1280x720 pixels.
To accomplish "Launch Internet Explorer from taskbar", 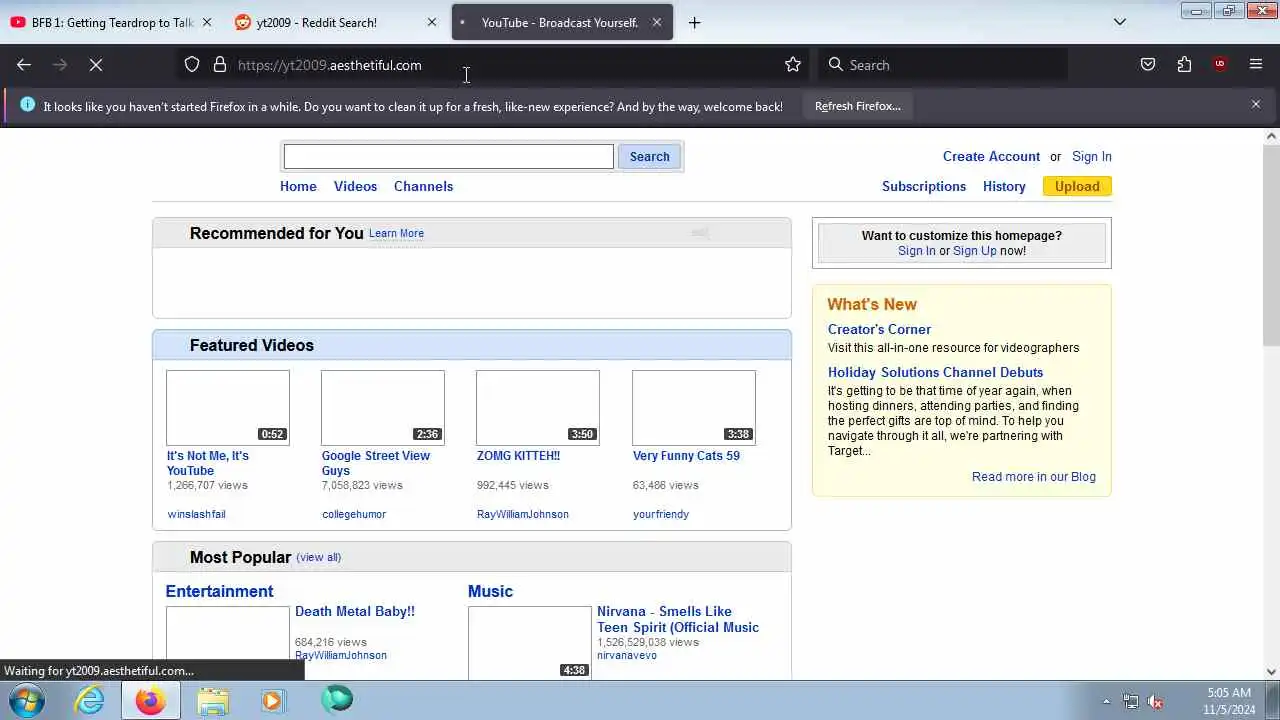I will point(90,700).
